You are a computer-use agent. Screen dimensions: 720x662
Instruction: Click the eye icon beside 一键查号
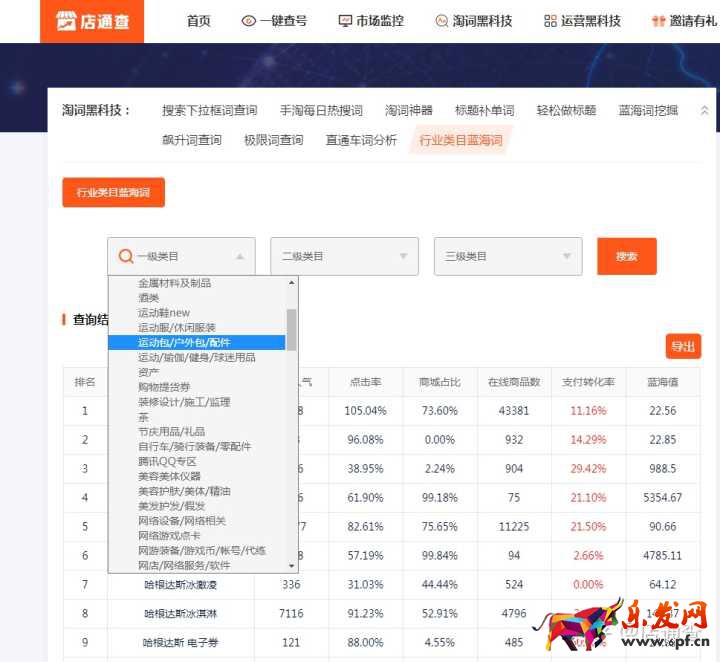[x=249, y=21]
